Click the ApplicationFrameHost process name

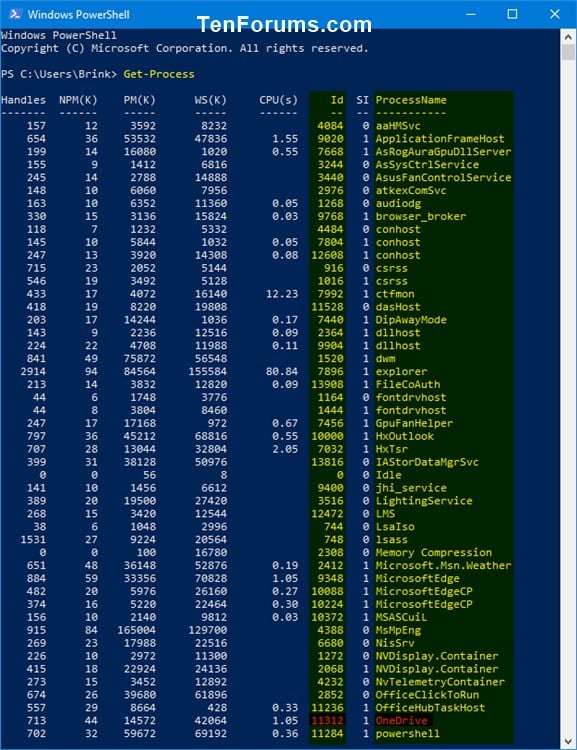440,139
